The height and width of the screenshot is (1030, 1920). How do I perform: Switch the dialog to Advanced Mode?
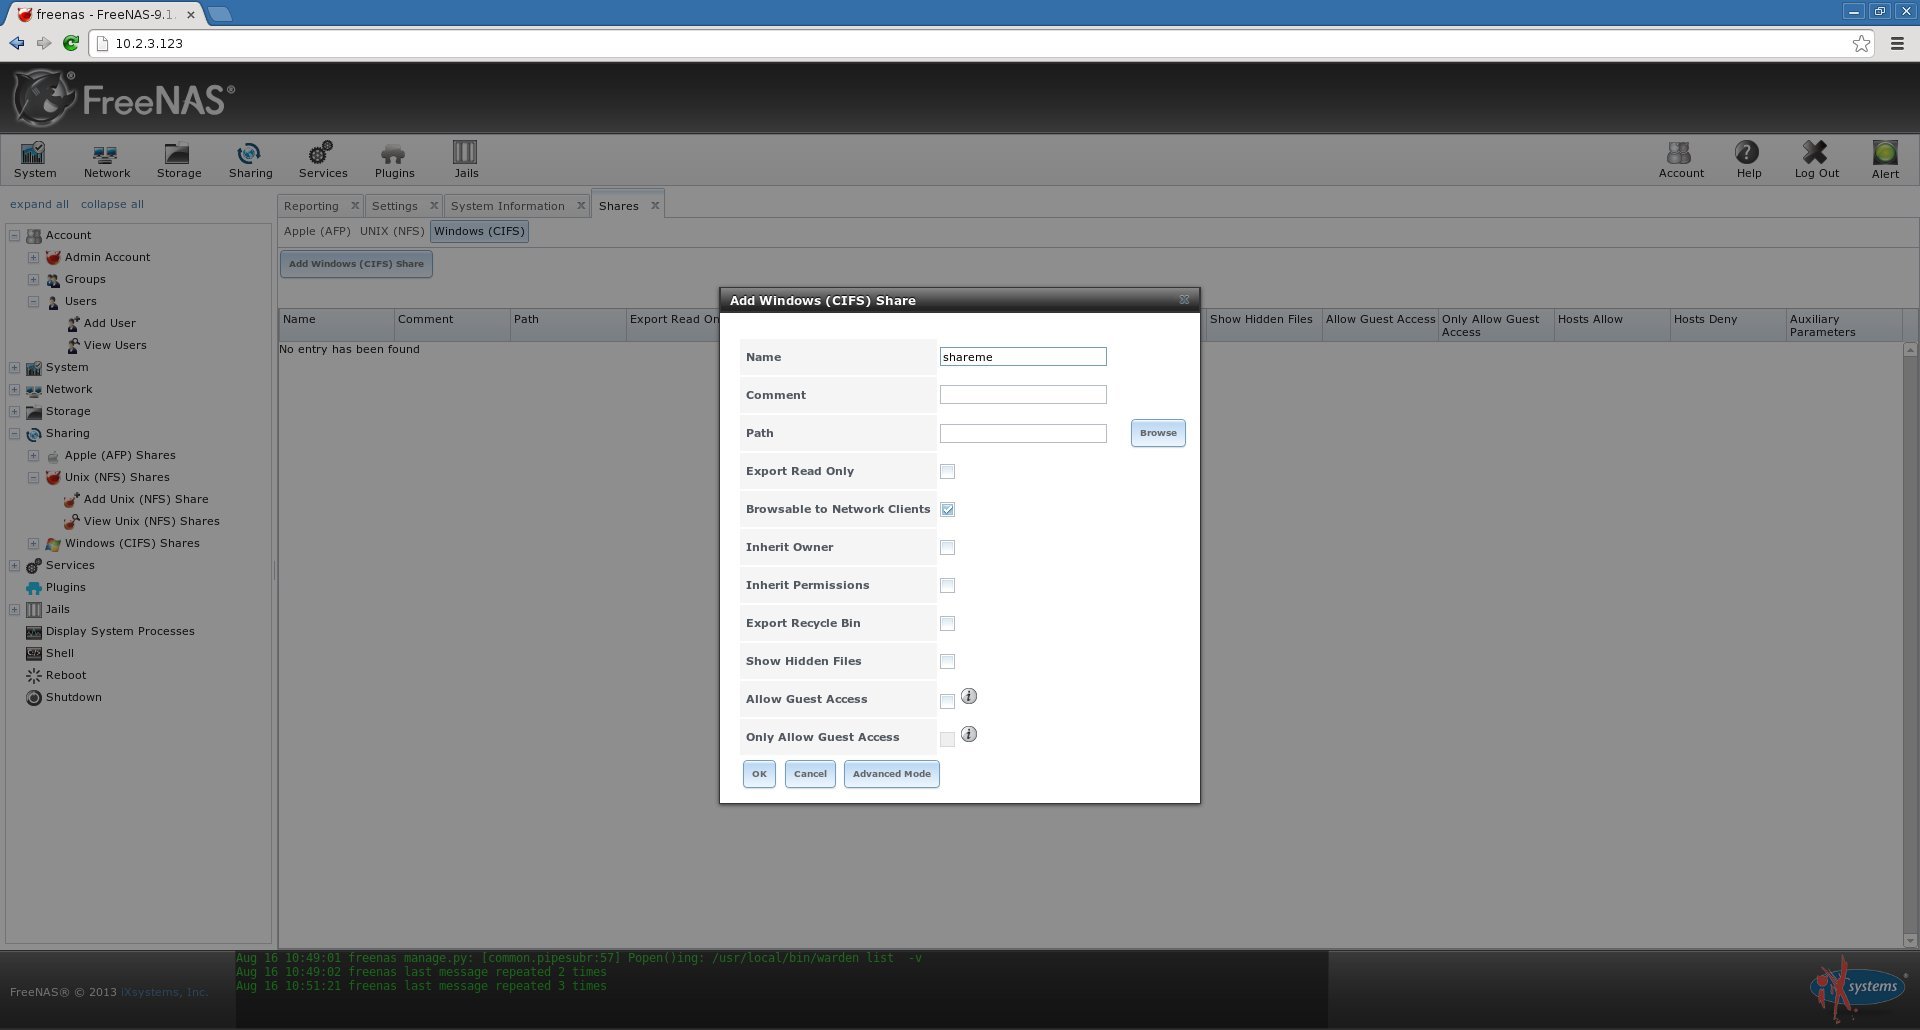(891, 774)
